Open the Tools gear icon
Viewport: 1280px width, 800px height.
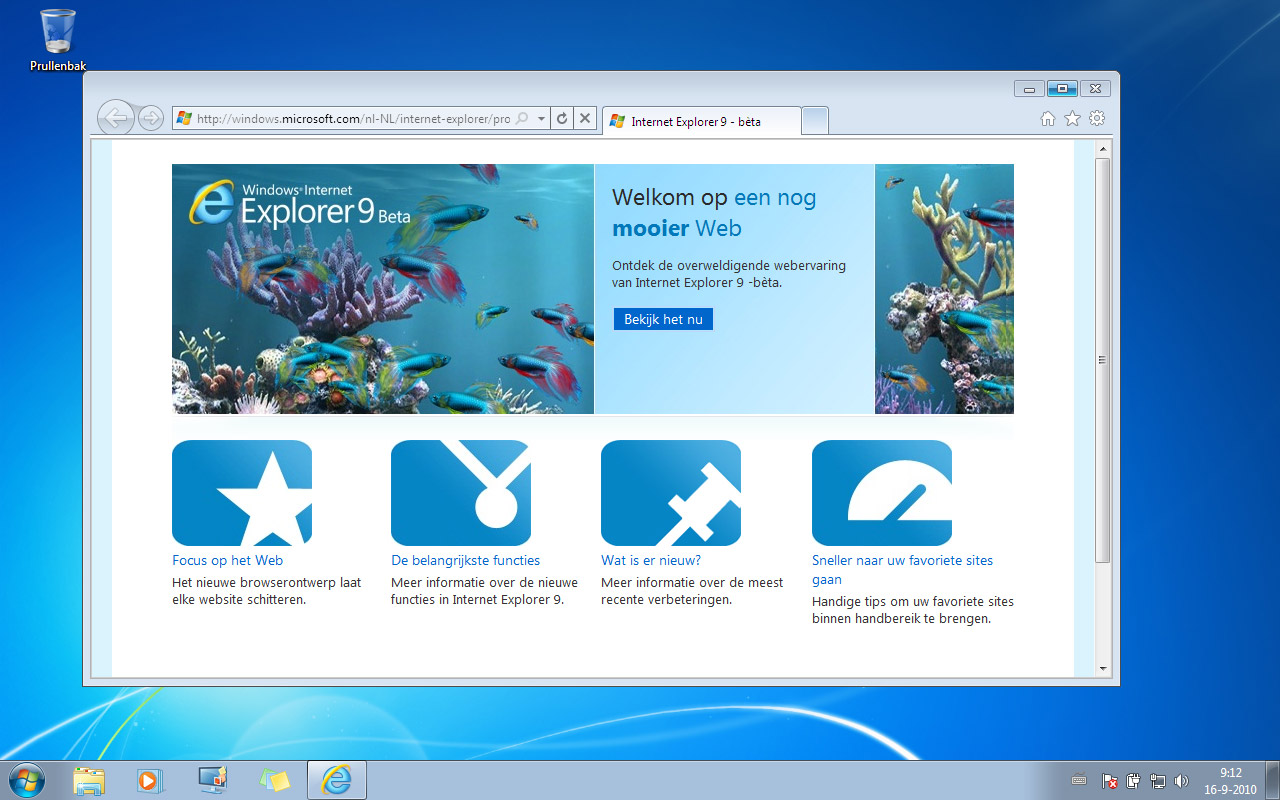[x=1097, y=118]
